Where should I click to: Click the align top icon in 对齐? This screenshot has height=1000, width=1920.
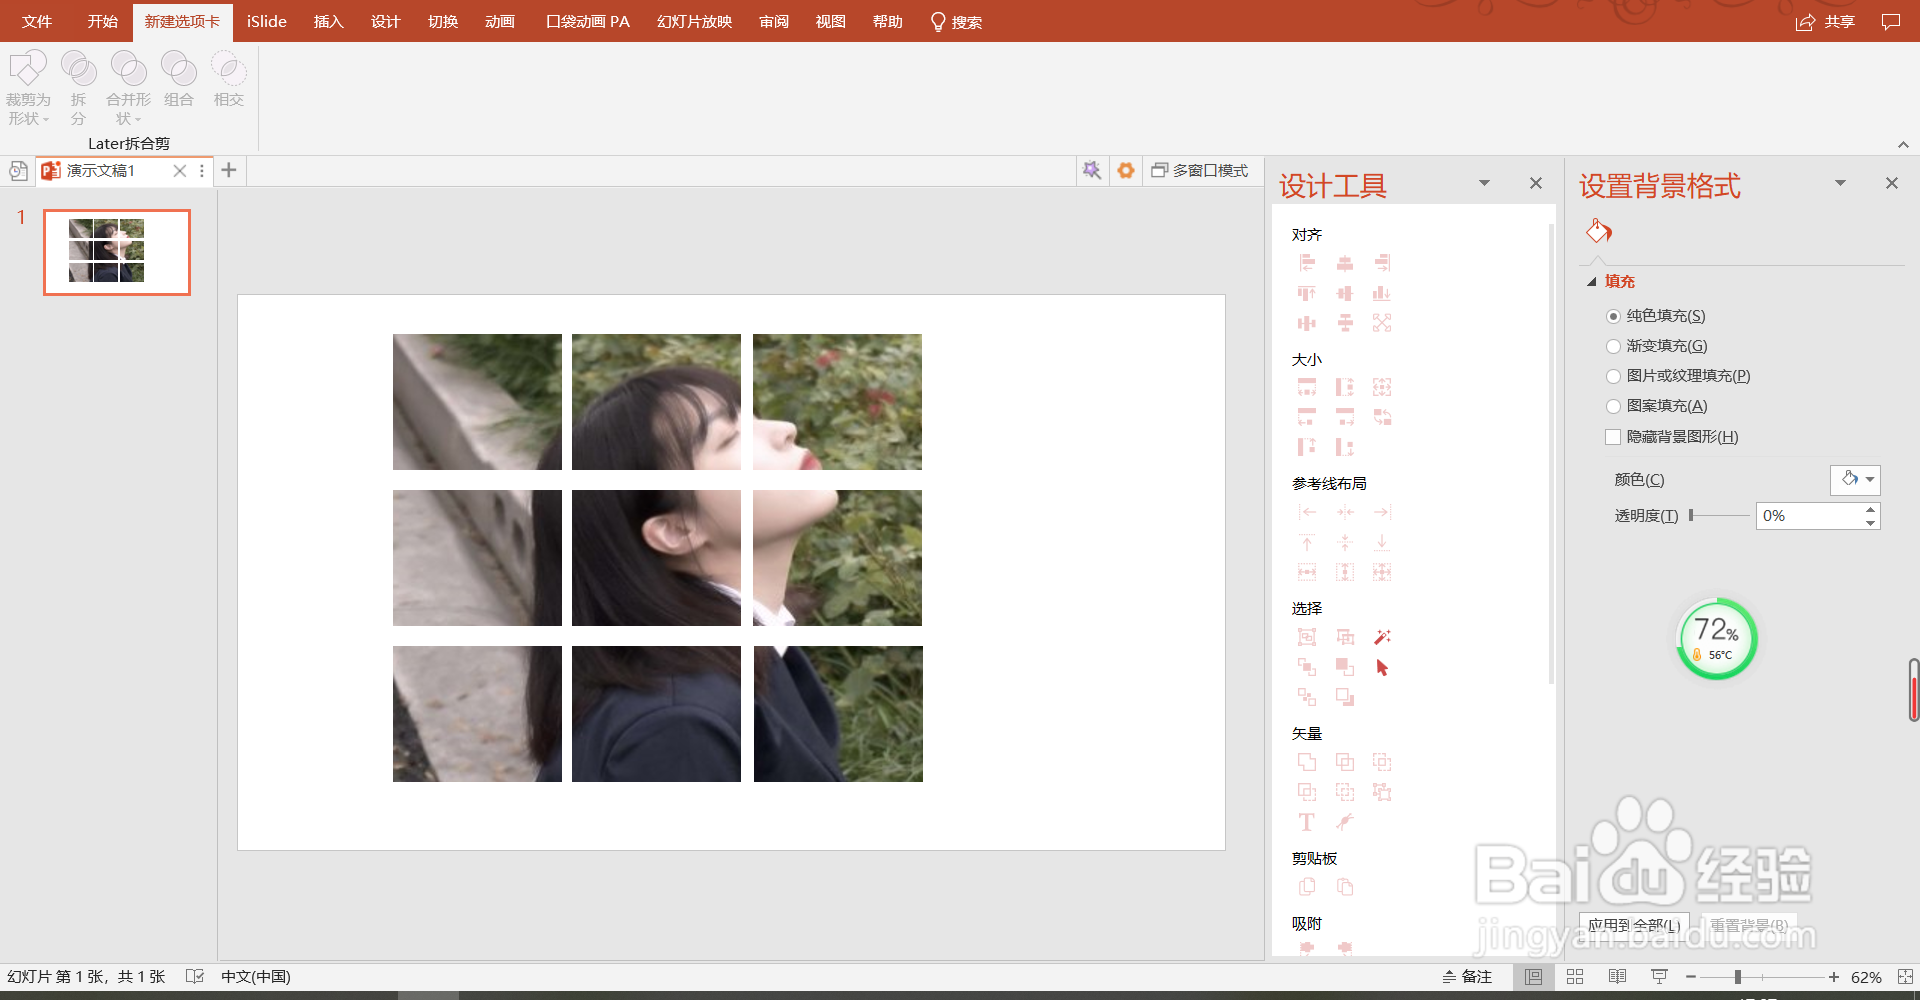(1307, 293)
